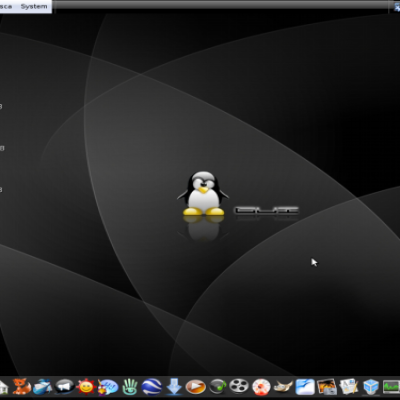
Task: Open the system monitor green graph icon
Action: [x=391, y=387]
